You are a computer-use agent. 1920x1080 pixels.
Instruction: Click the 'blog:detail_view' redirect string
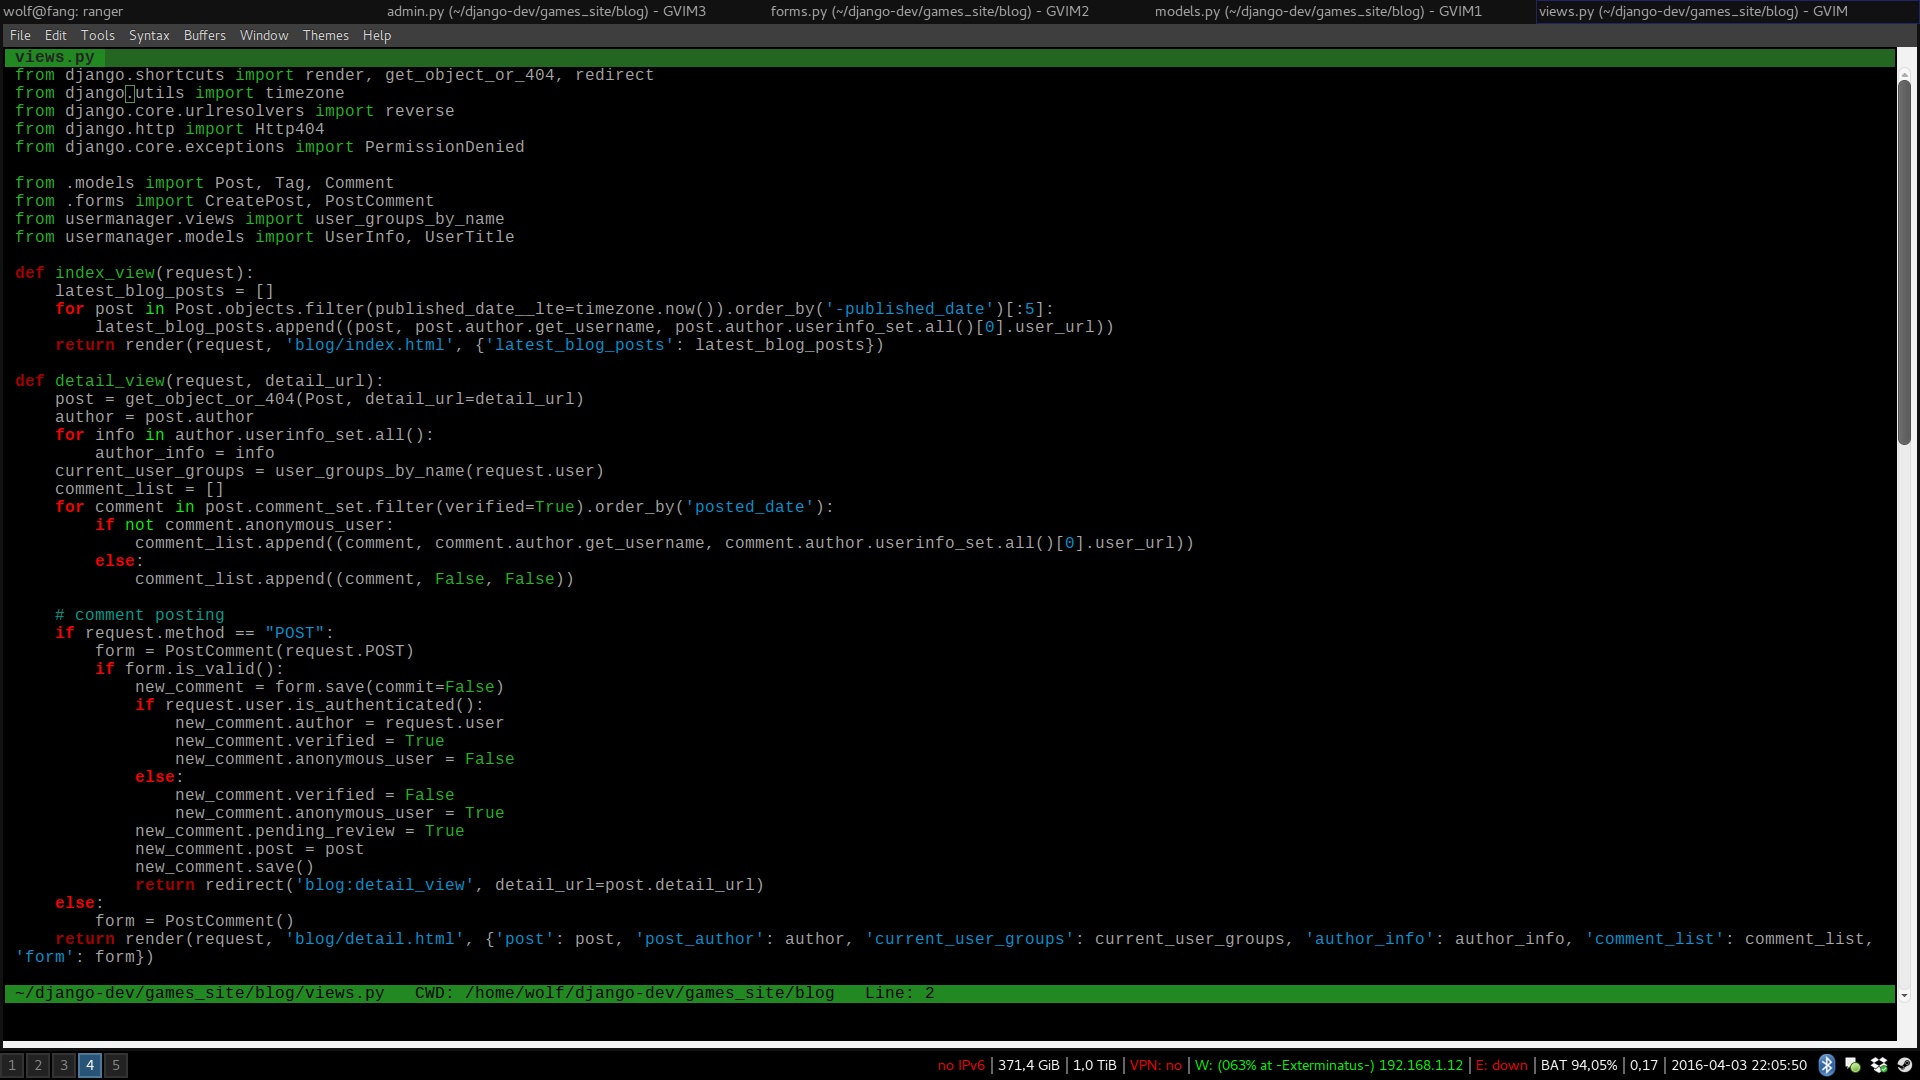pos(384,885)
